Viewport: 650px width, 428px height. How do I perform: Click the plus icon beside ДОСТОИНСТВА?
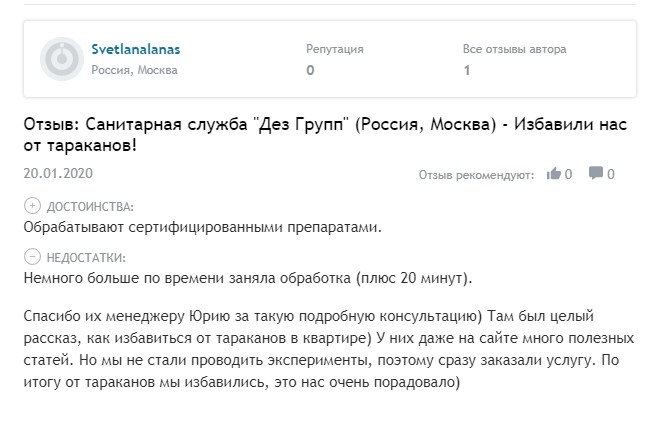click(x=32, y=206)
